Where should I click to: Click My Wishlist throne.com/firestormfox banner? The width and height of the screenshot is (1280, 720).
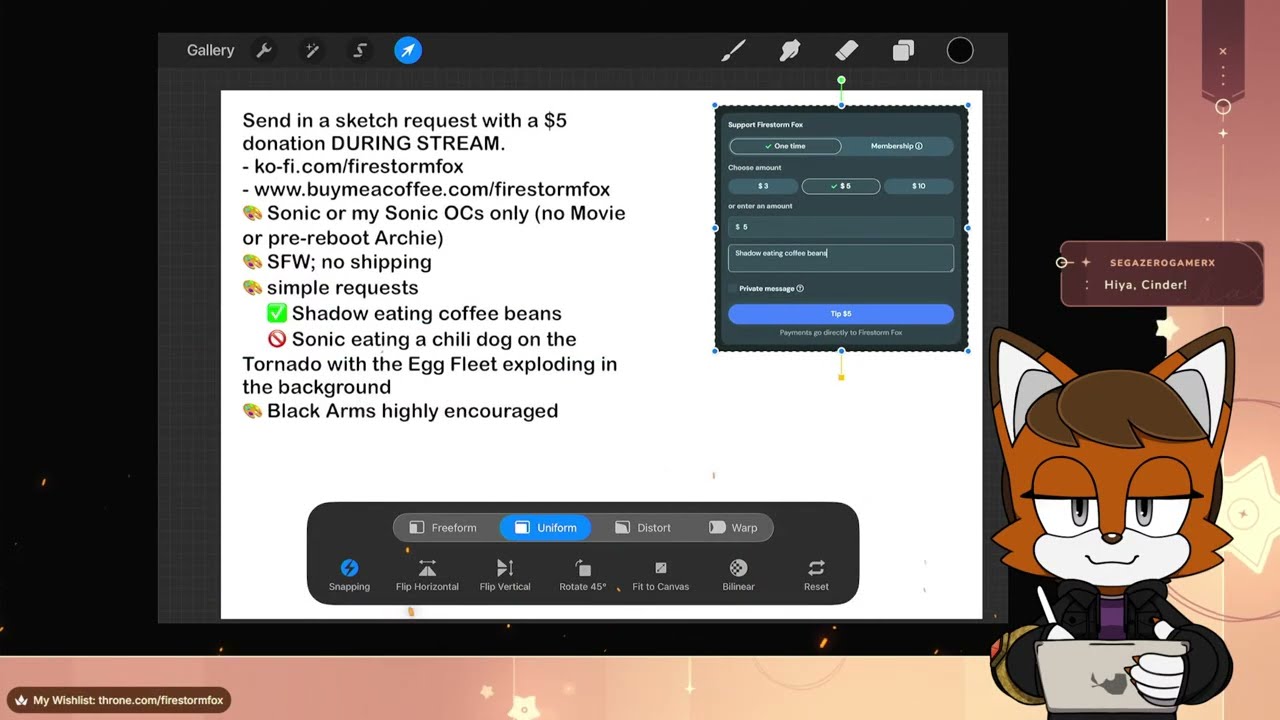coord(119,700)
